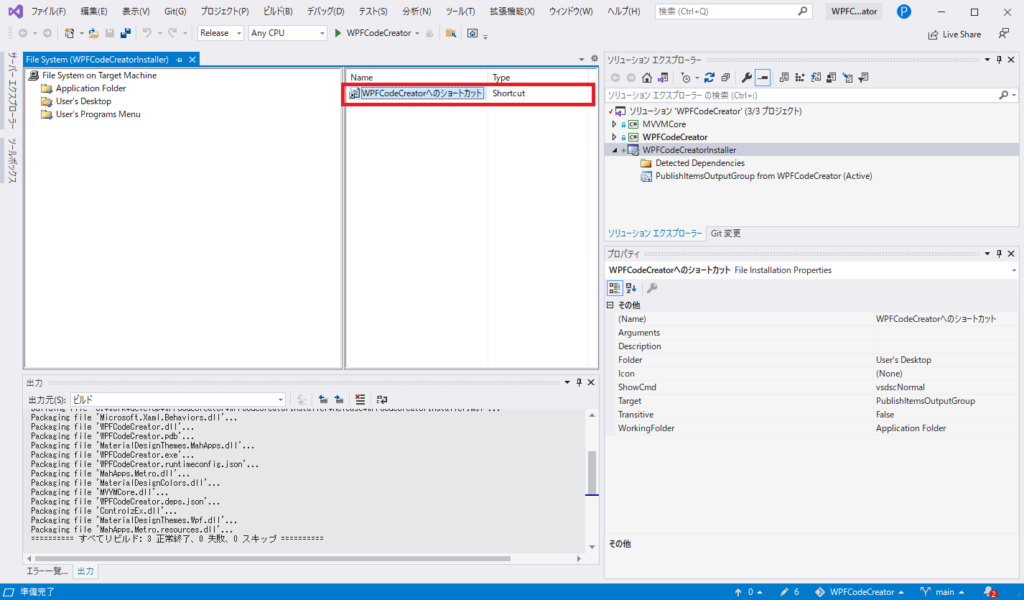Image resolution: width=1024 pixels, height=600 pixels.
Task: Click the Output panel horizontal scrollbar thumb
Action: tap(273, 559)
